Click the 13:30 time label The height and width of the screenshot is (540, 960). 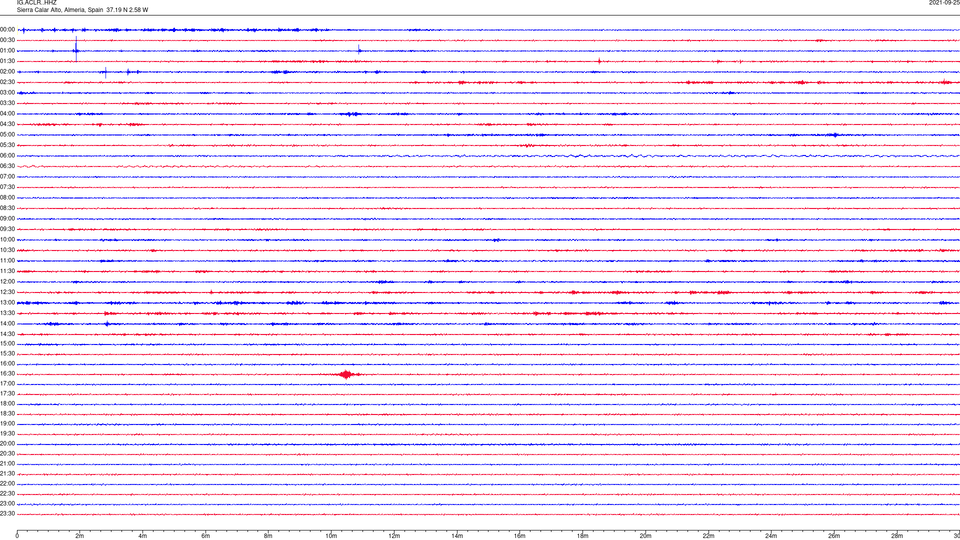coord(7,313)
